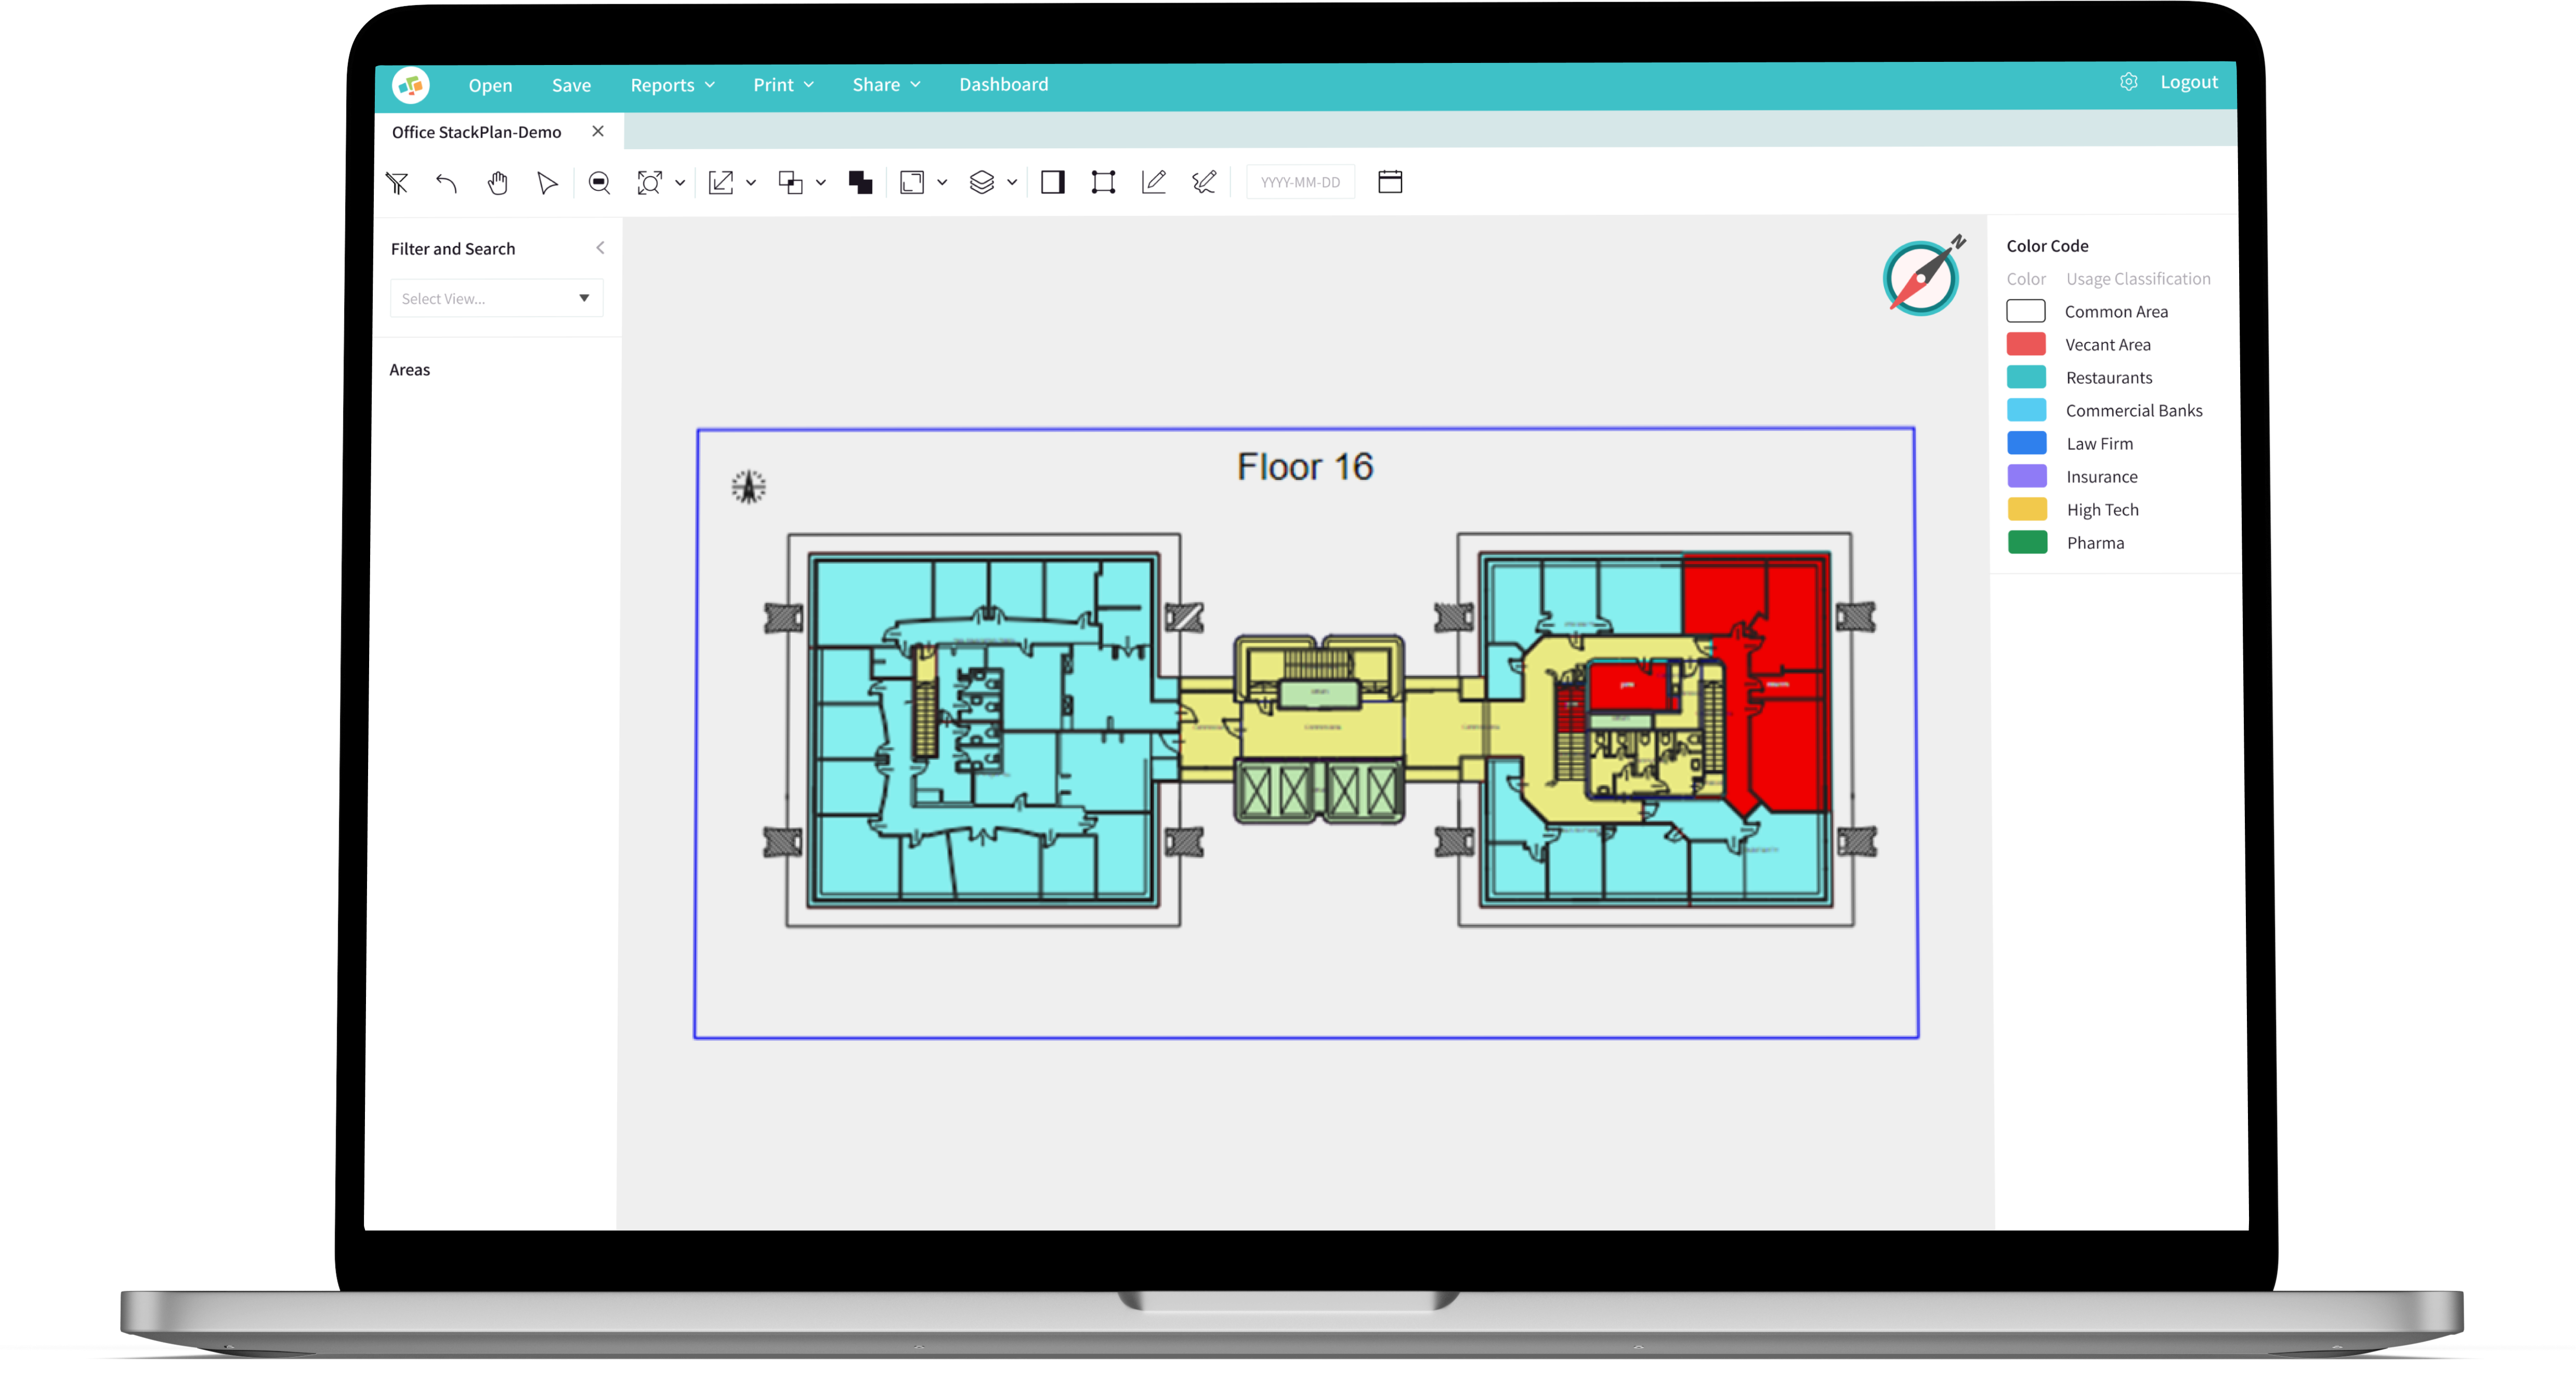Select the High Tech color swatch

pos(2027,509)
